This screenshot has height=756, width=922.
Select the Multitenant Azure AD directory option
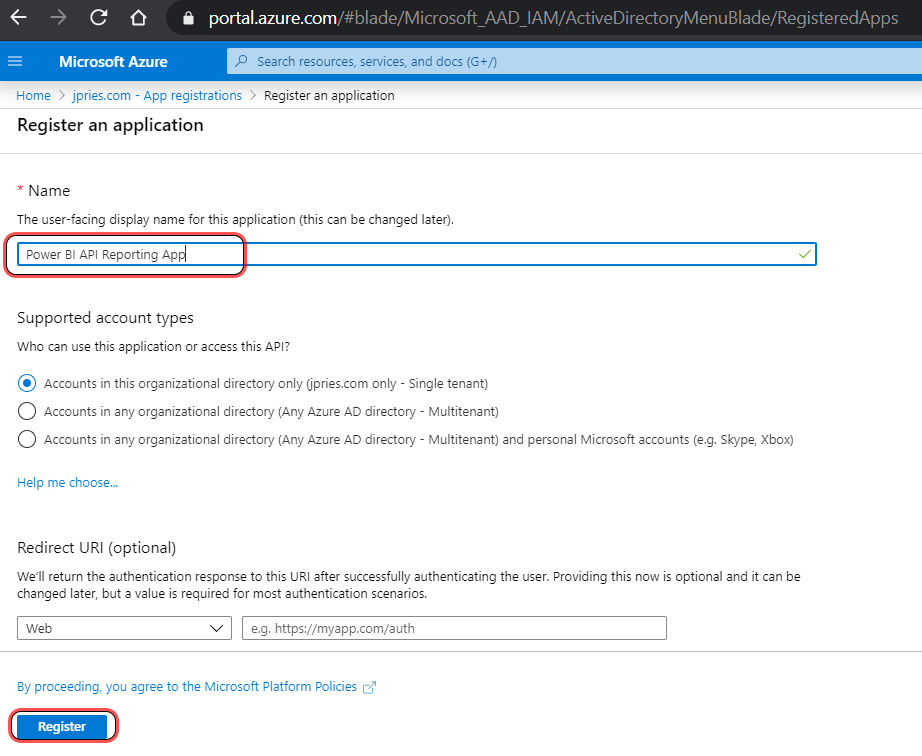pos(27,411)
